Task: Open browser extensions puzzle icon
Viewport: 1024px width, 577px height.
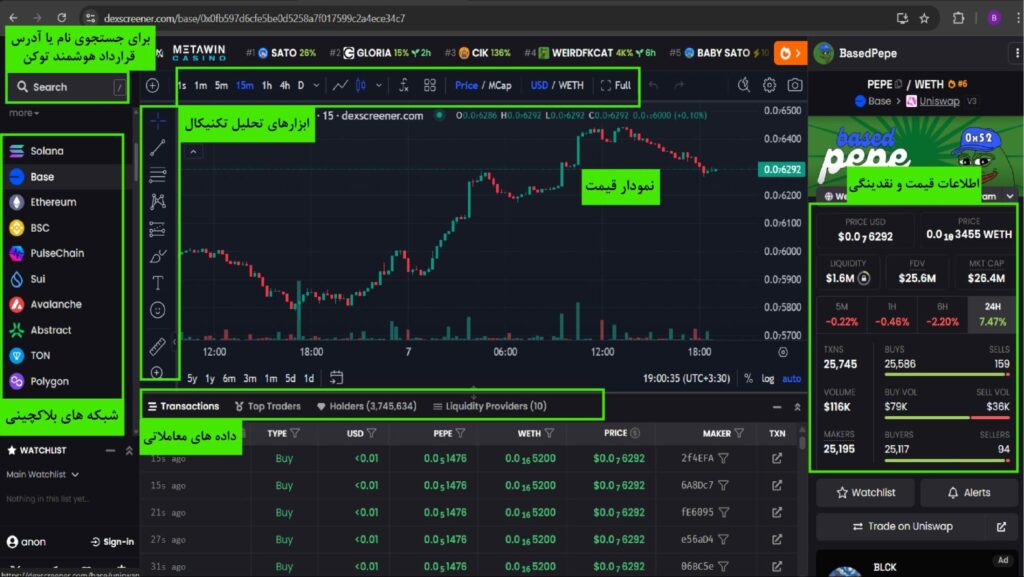Action: [x=958, y=18]
